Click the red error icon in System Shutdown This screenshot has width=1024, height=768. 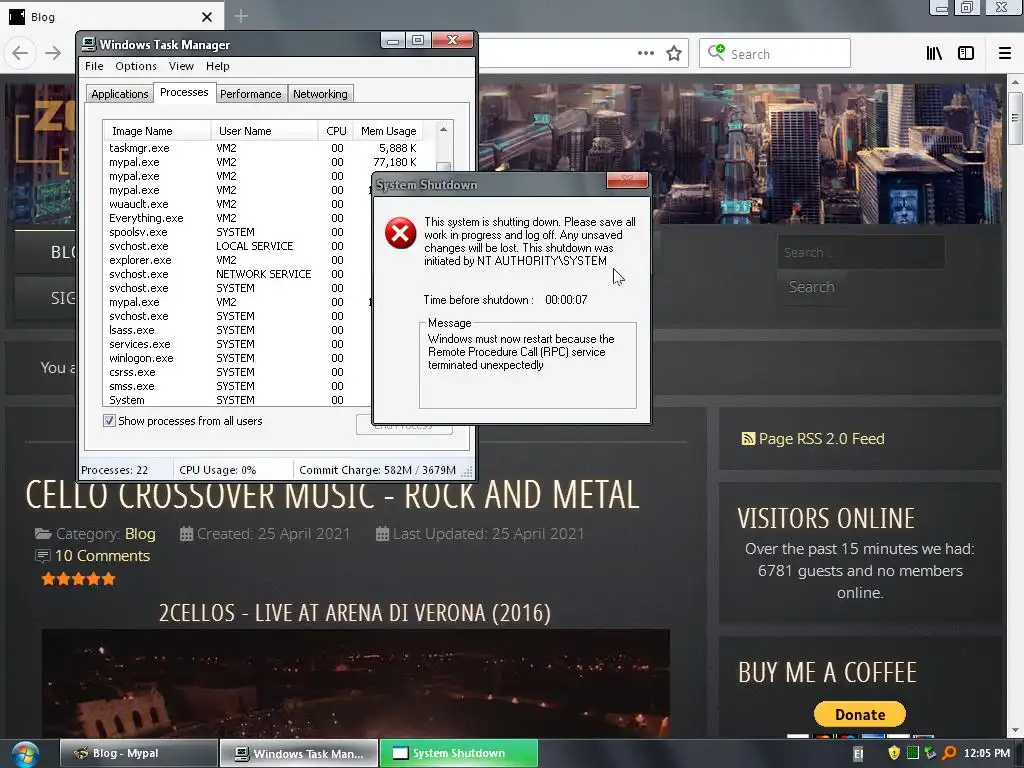tap(400, 233)
